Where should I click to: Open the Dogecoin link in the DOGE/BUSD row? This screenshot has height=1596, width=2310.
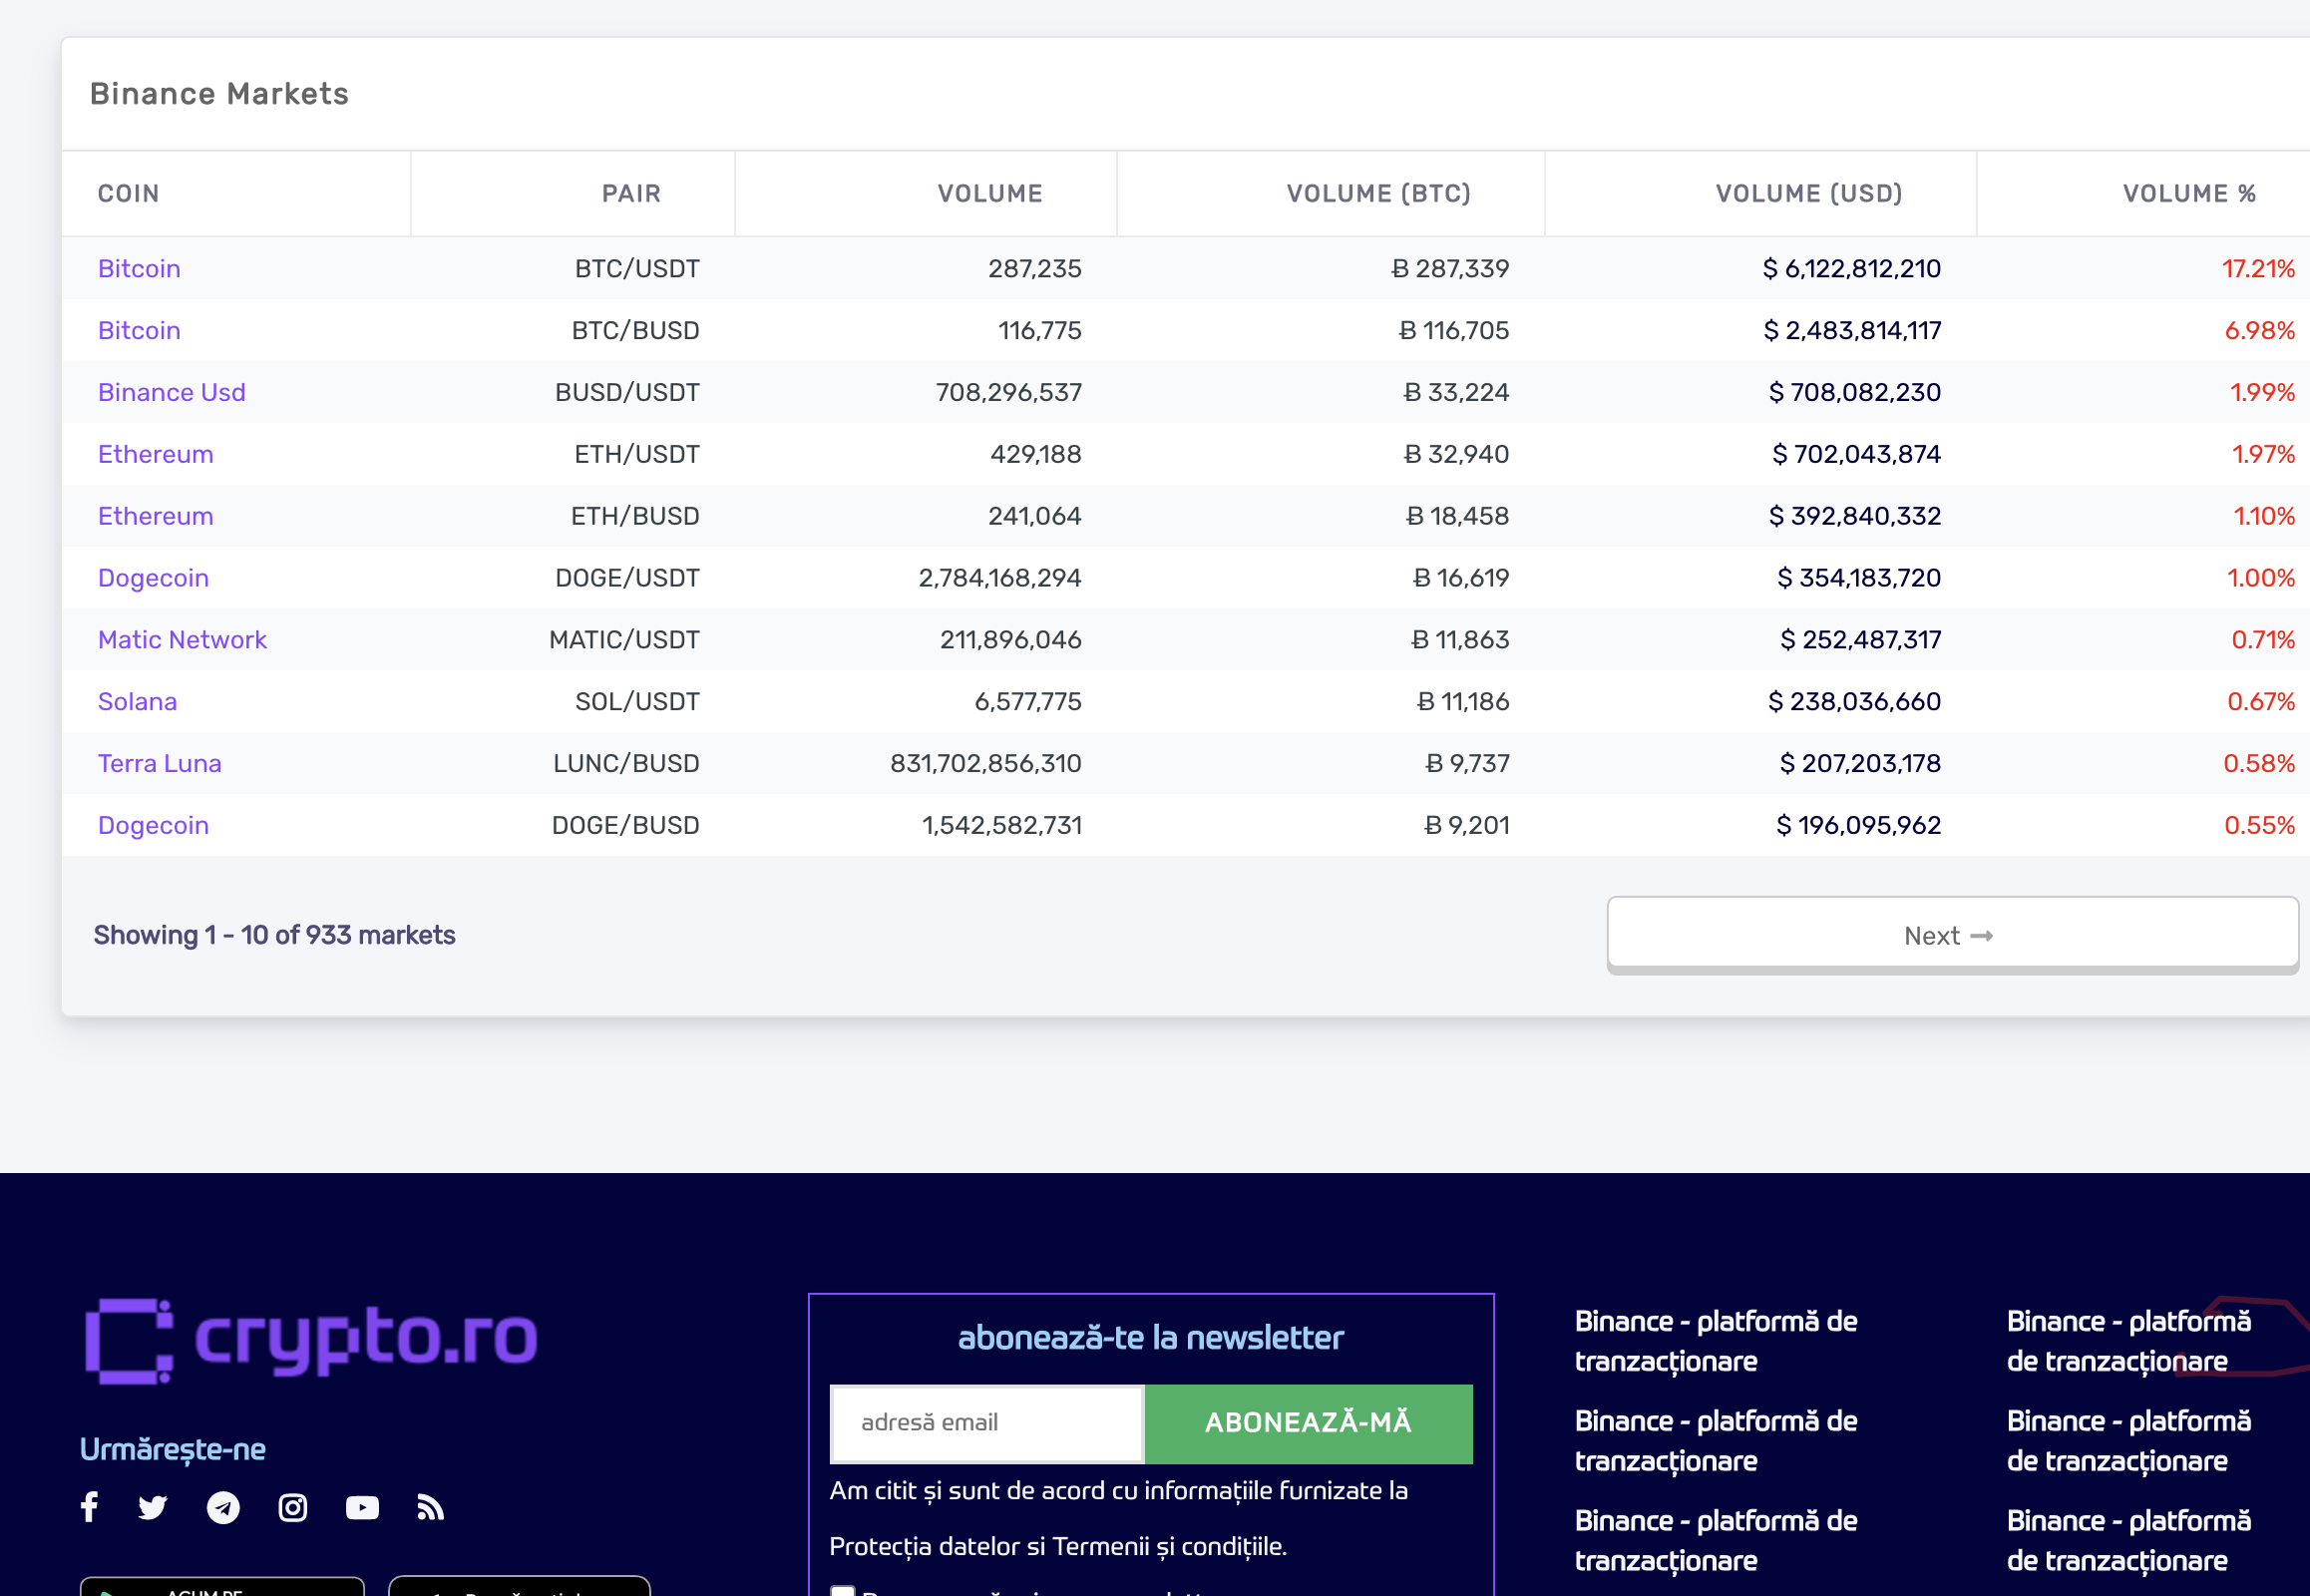coord(153,826)
